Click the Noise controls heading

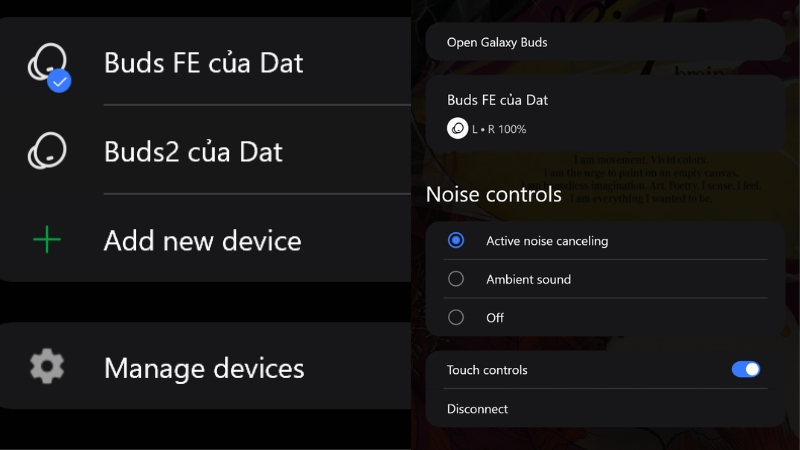493,194
